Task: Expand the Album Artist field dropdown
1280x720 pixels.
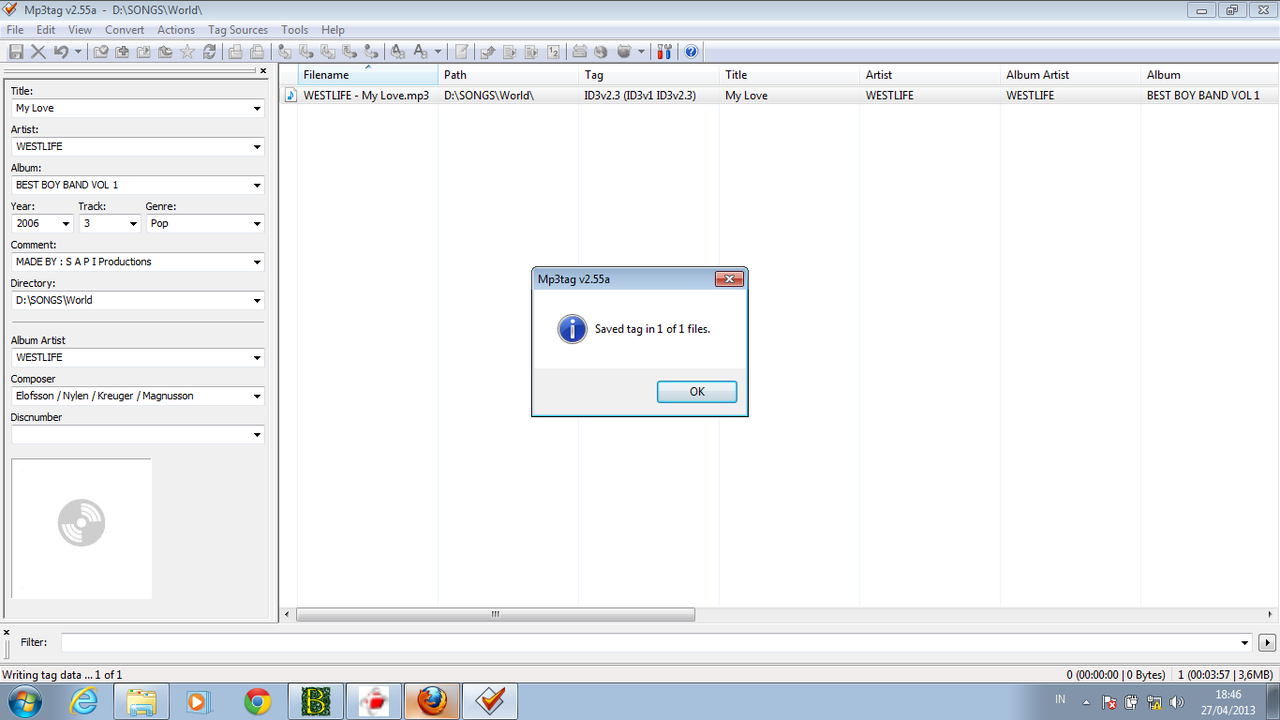Action: coord(257,358)
